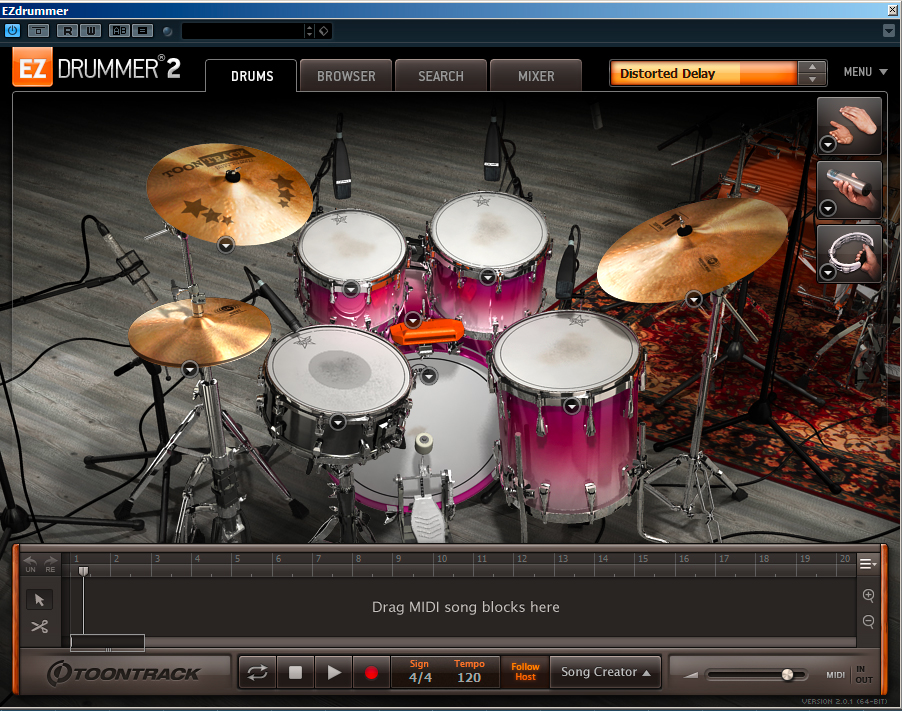Toggle the A/B comparison button

pos(119,30)
